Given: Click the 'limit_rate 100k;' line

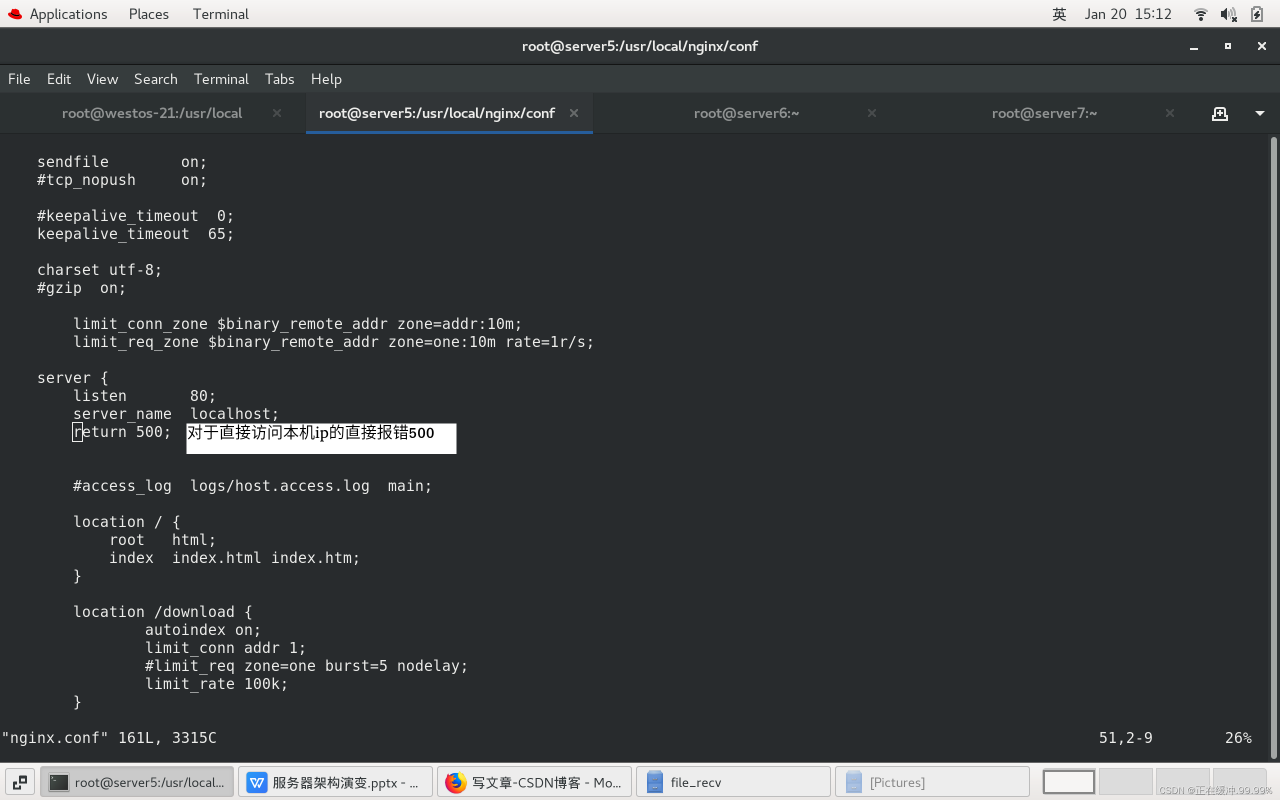Looking at the screenshot, I should (x=217, y=684).
